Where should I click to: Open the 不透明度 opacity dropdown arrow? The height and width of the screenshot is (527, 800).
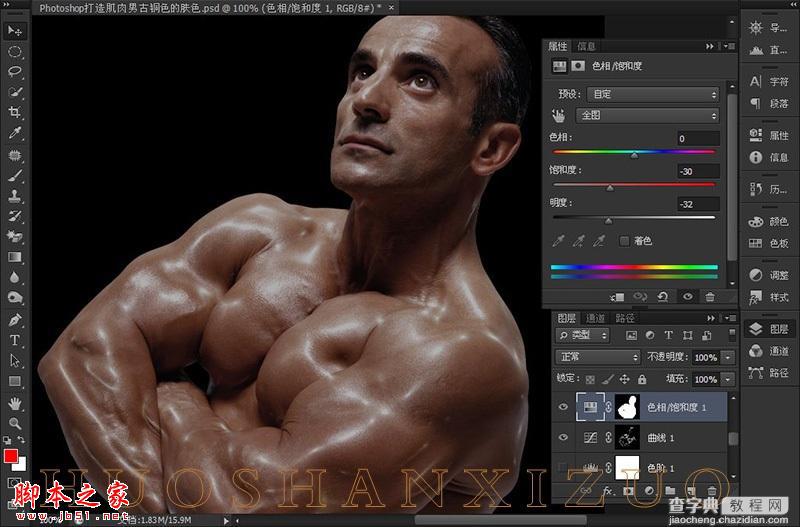pyautogui.click(x=728, y=358)
